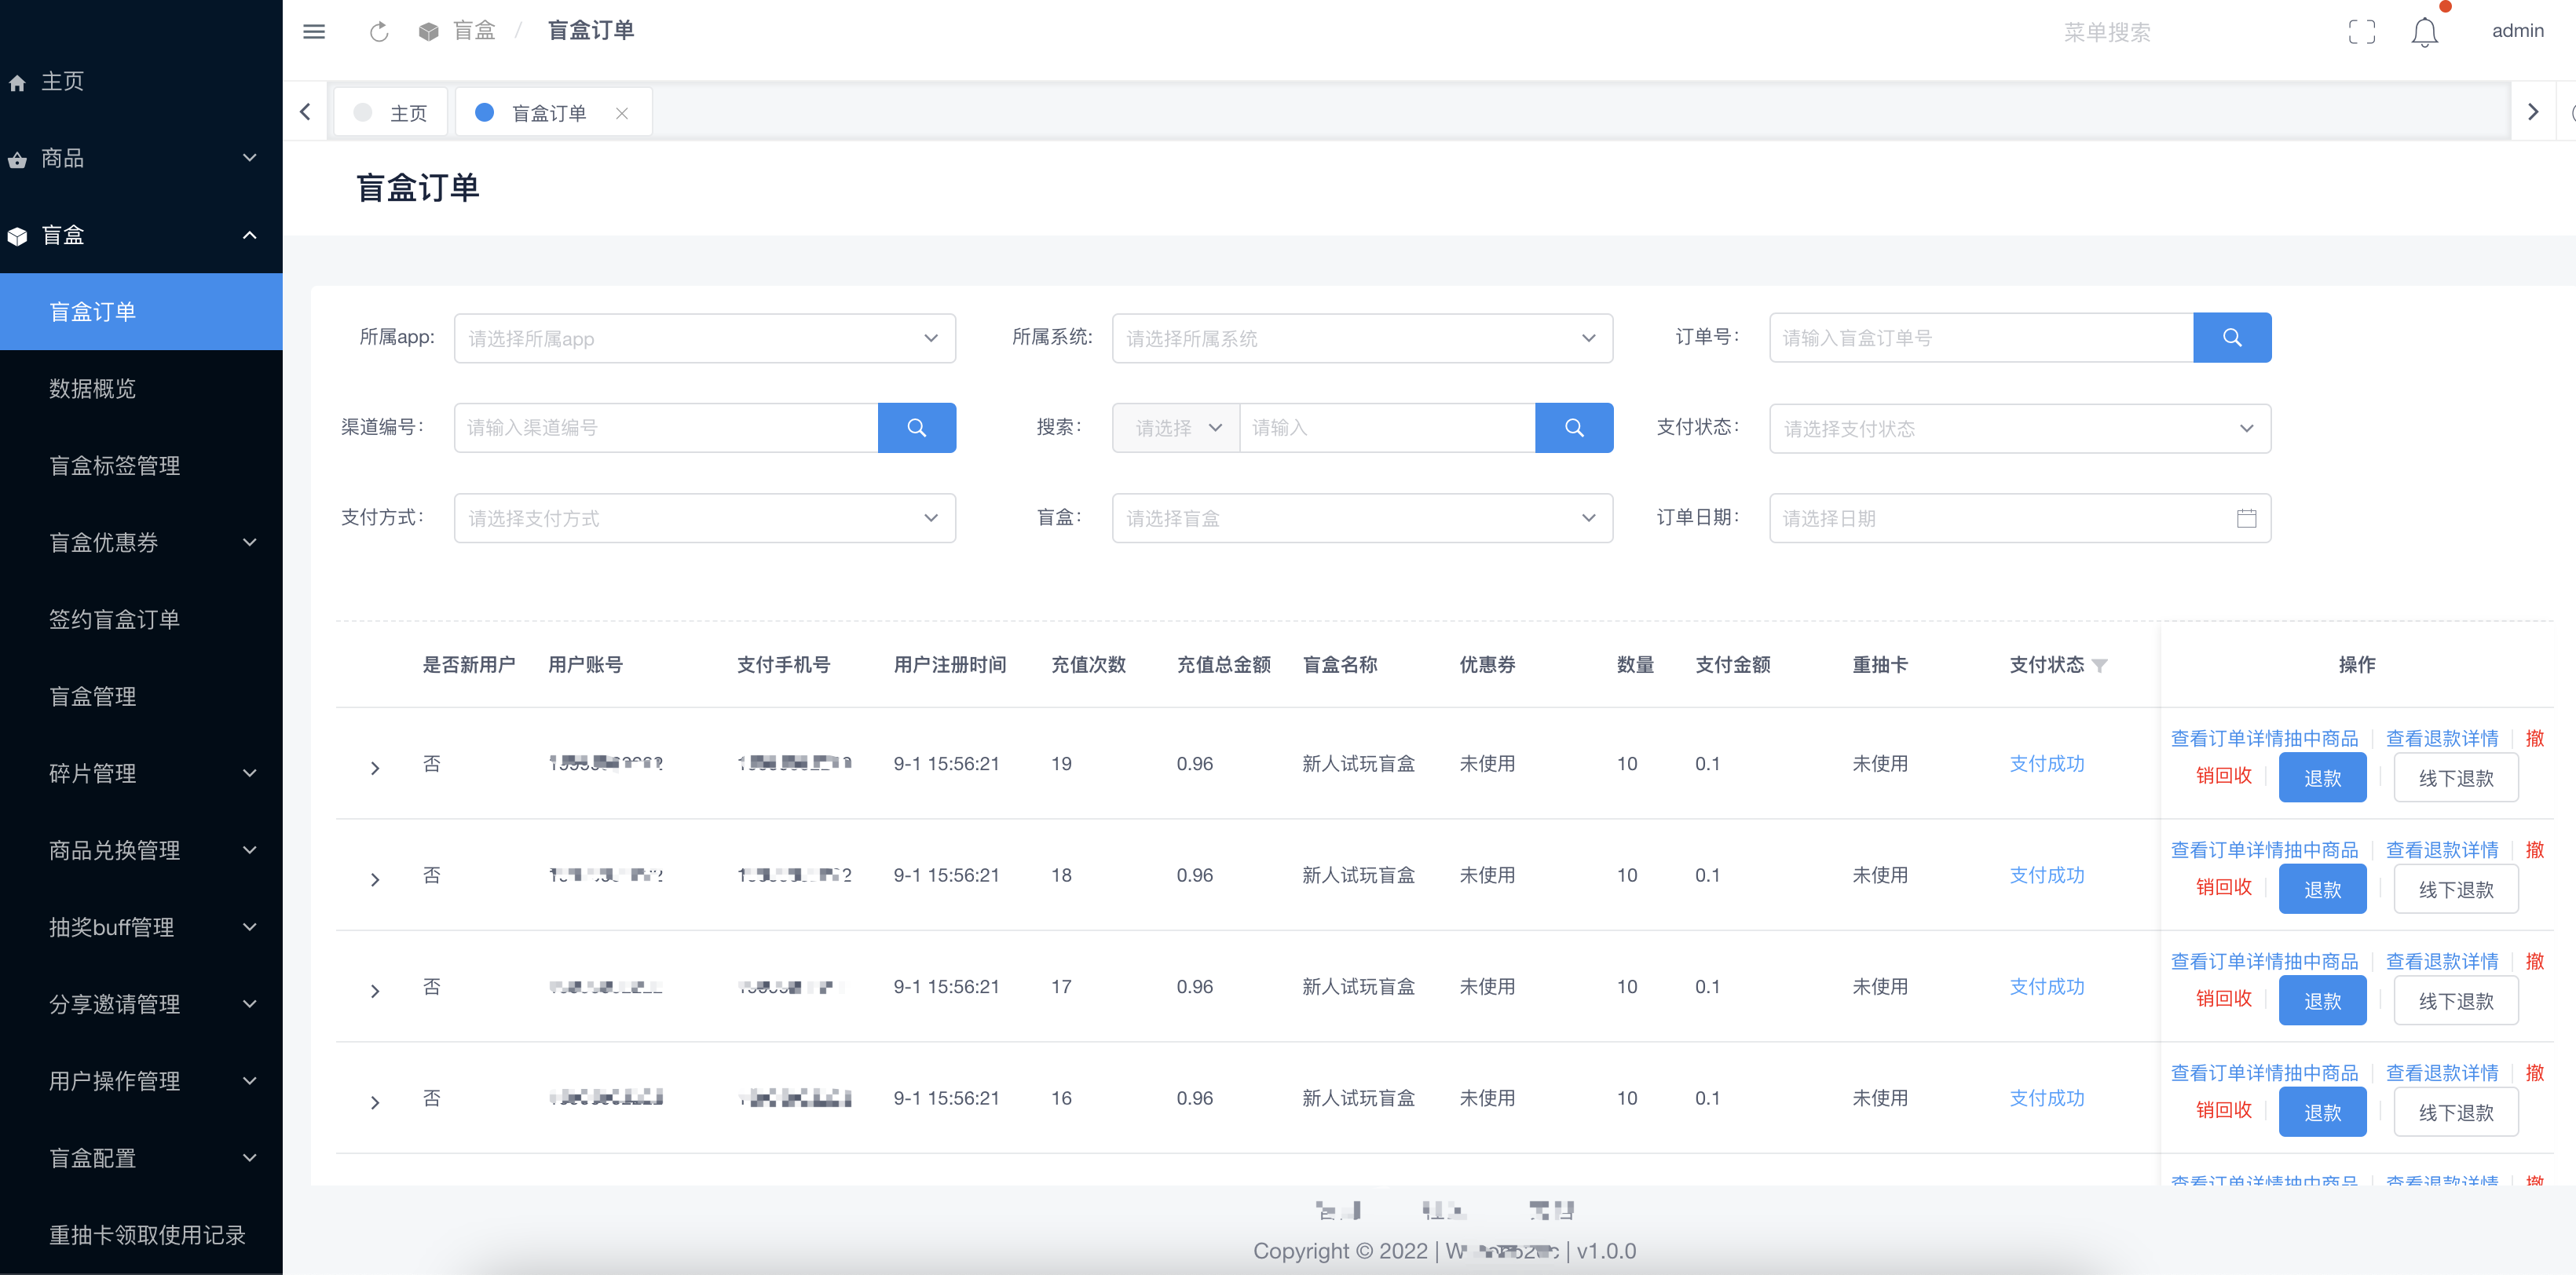Expand the row with 充值次数 17
2576x1275 pixels.
pyautogui.click(x=375, y=991)
